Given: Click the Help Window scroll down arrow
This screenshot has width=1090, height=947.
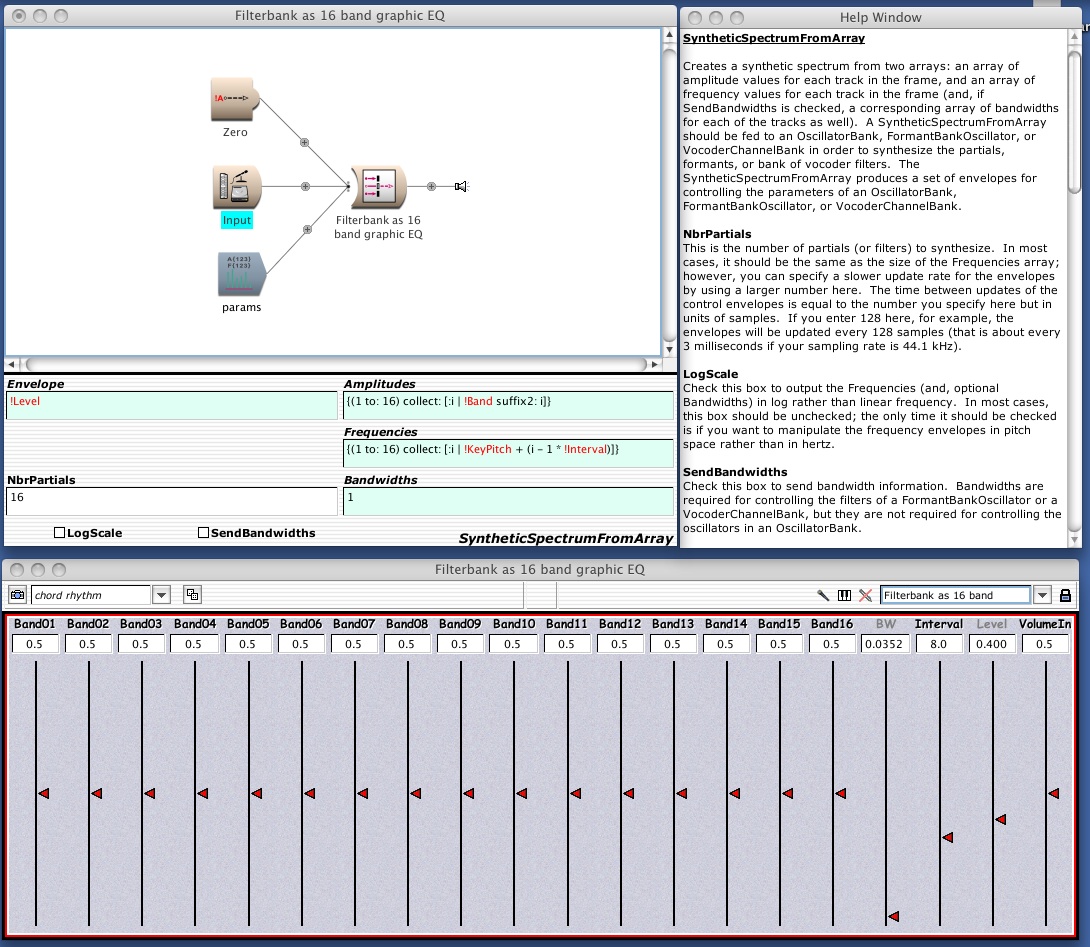Looking at the screenshot, I should coord(1074,539).
